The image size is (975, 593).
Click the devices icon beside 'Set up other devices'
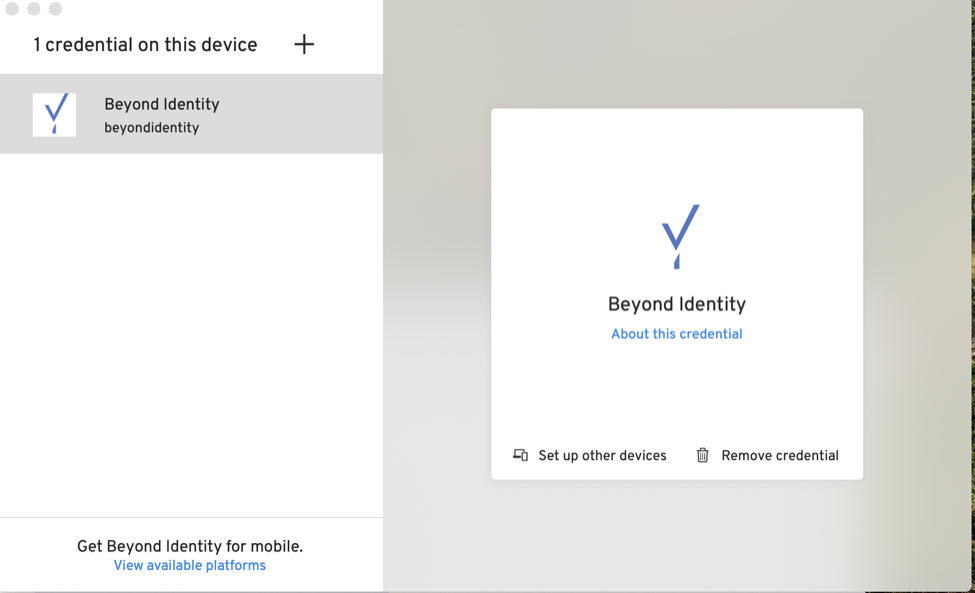[x=520, y=455]
